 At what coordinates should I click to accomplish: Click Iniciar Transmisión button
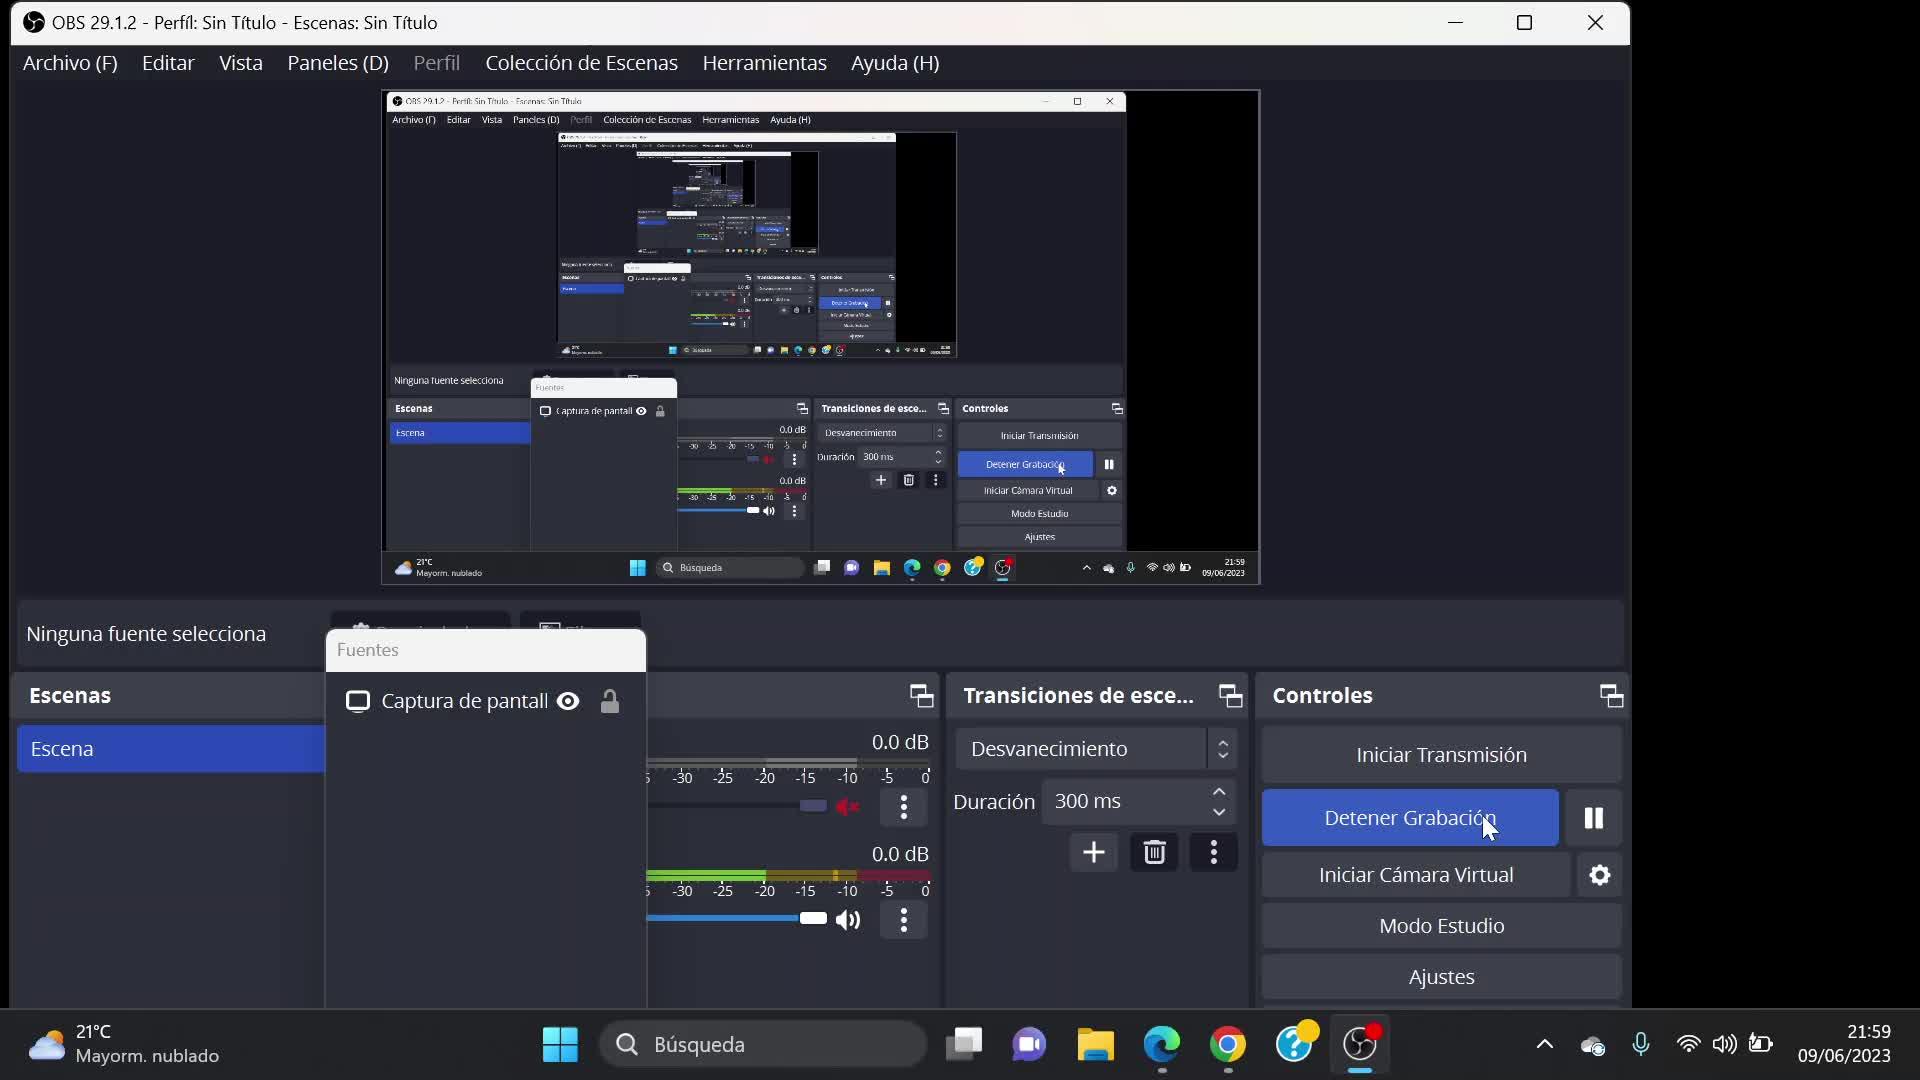1441,755
